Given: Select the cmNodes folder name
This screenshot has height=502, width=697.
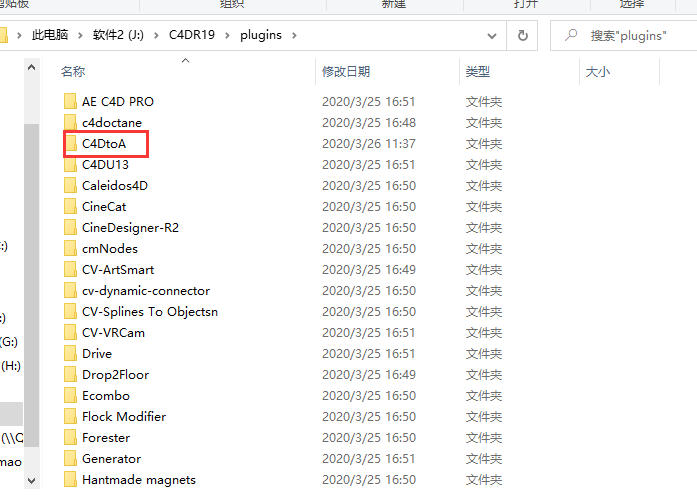Looking at the screenshot, I should pos(110,248).
